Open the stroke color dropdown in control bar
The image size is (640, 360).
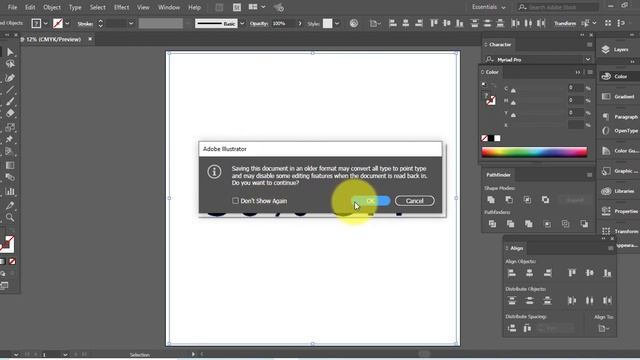[x=67, y=24]
